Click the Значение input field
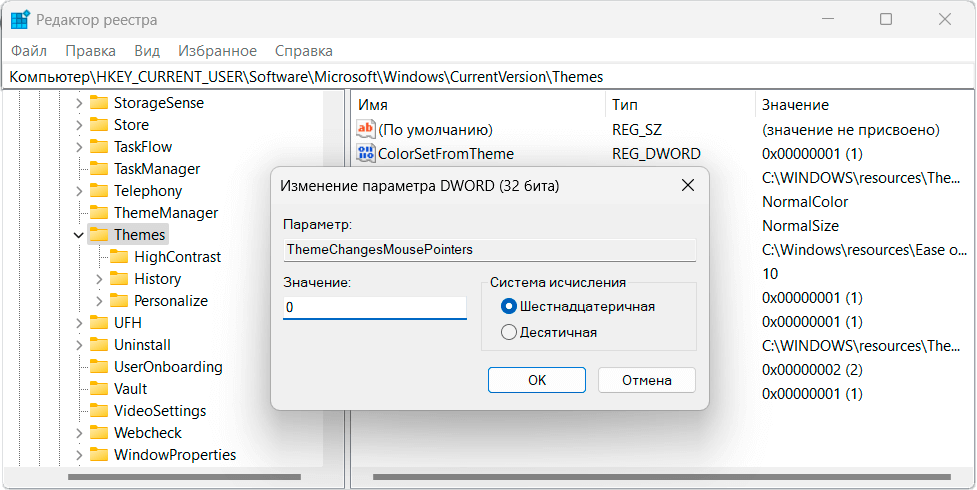Viewport: 977px width, 490px height. (374, 307)
